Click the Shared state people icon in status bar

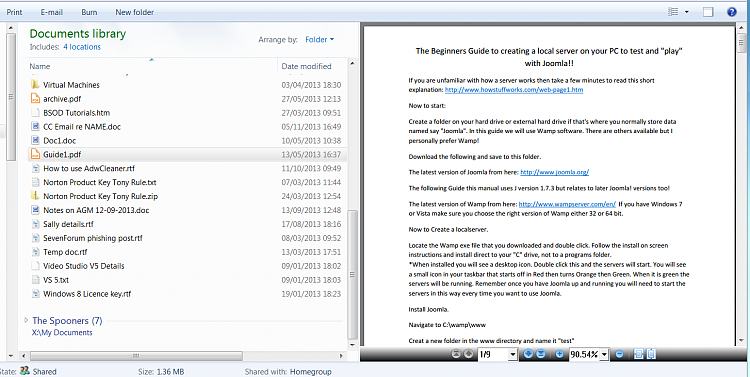tap(25, 371)
